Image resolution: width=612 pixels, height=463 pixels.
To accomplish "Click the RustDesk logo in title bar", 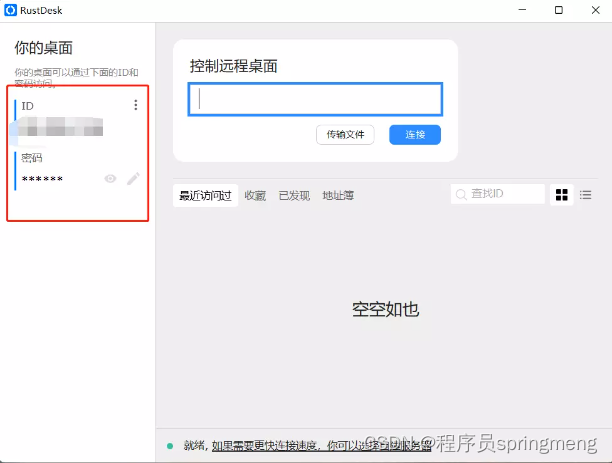I will [x=11, y=10].
